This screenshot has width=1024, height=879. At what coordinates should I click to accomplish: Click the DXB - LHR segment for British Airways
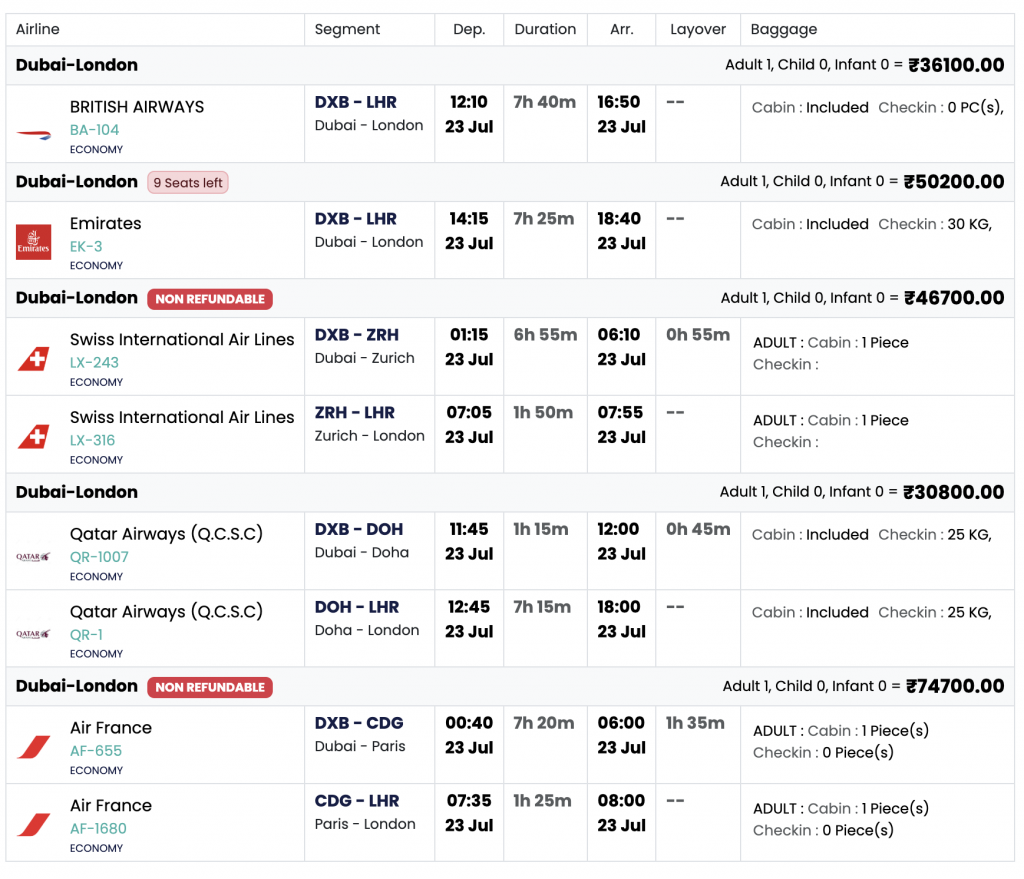(355, 103)
